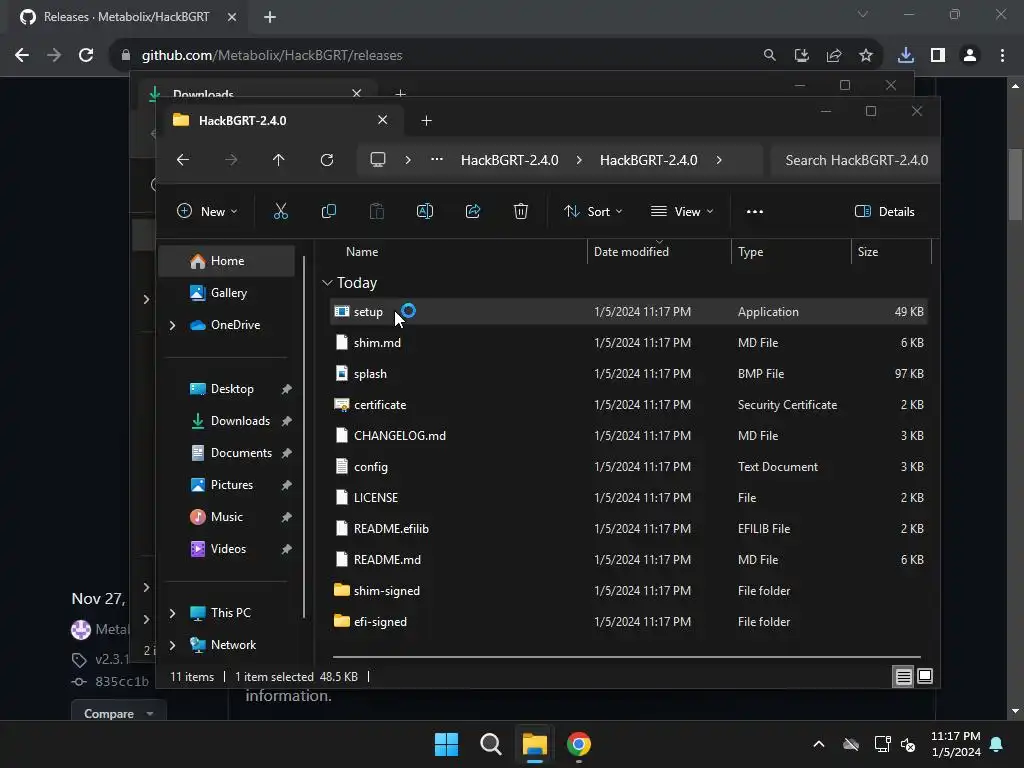Show hidden system tray icons

(x=818, y=744)
